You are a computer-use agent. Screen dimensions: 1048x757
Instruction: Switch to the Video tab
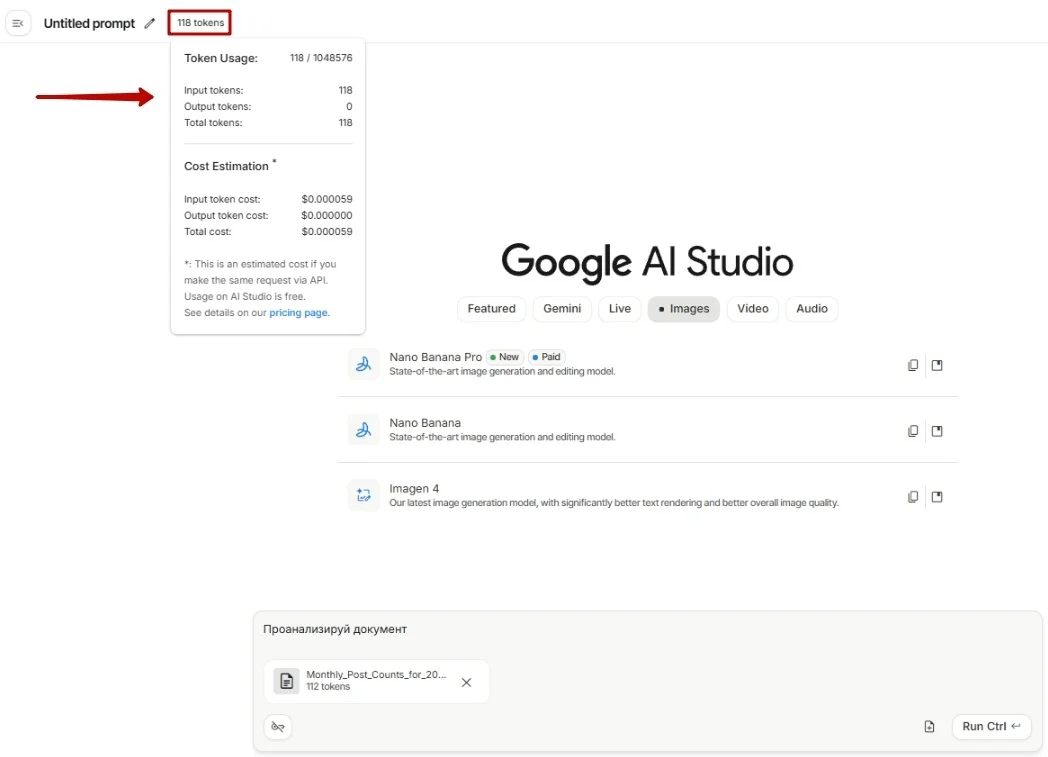pos(753,309)
